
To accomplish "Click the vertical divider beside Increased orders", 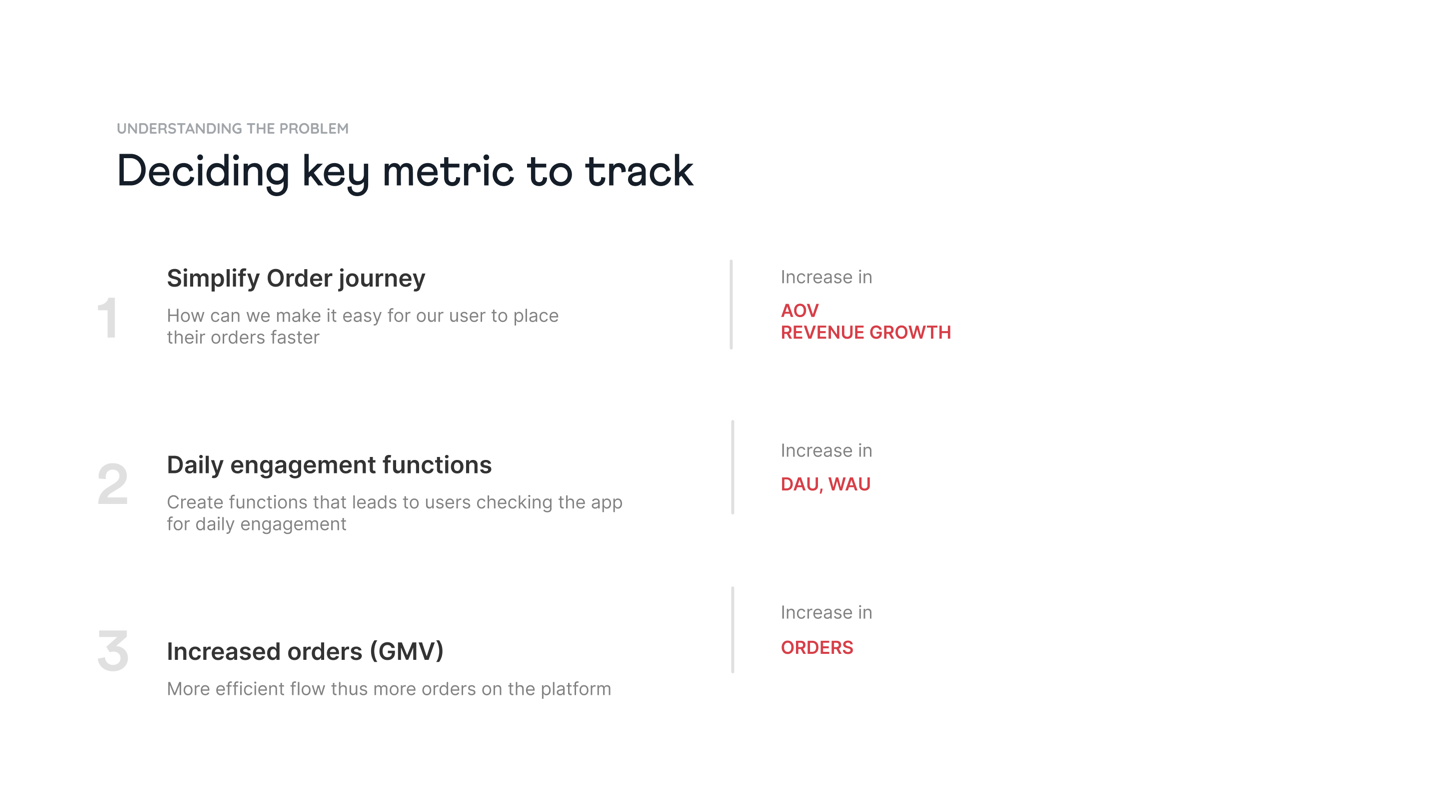I will (x=733, y=630).
